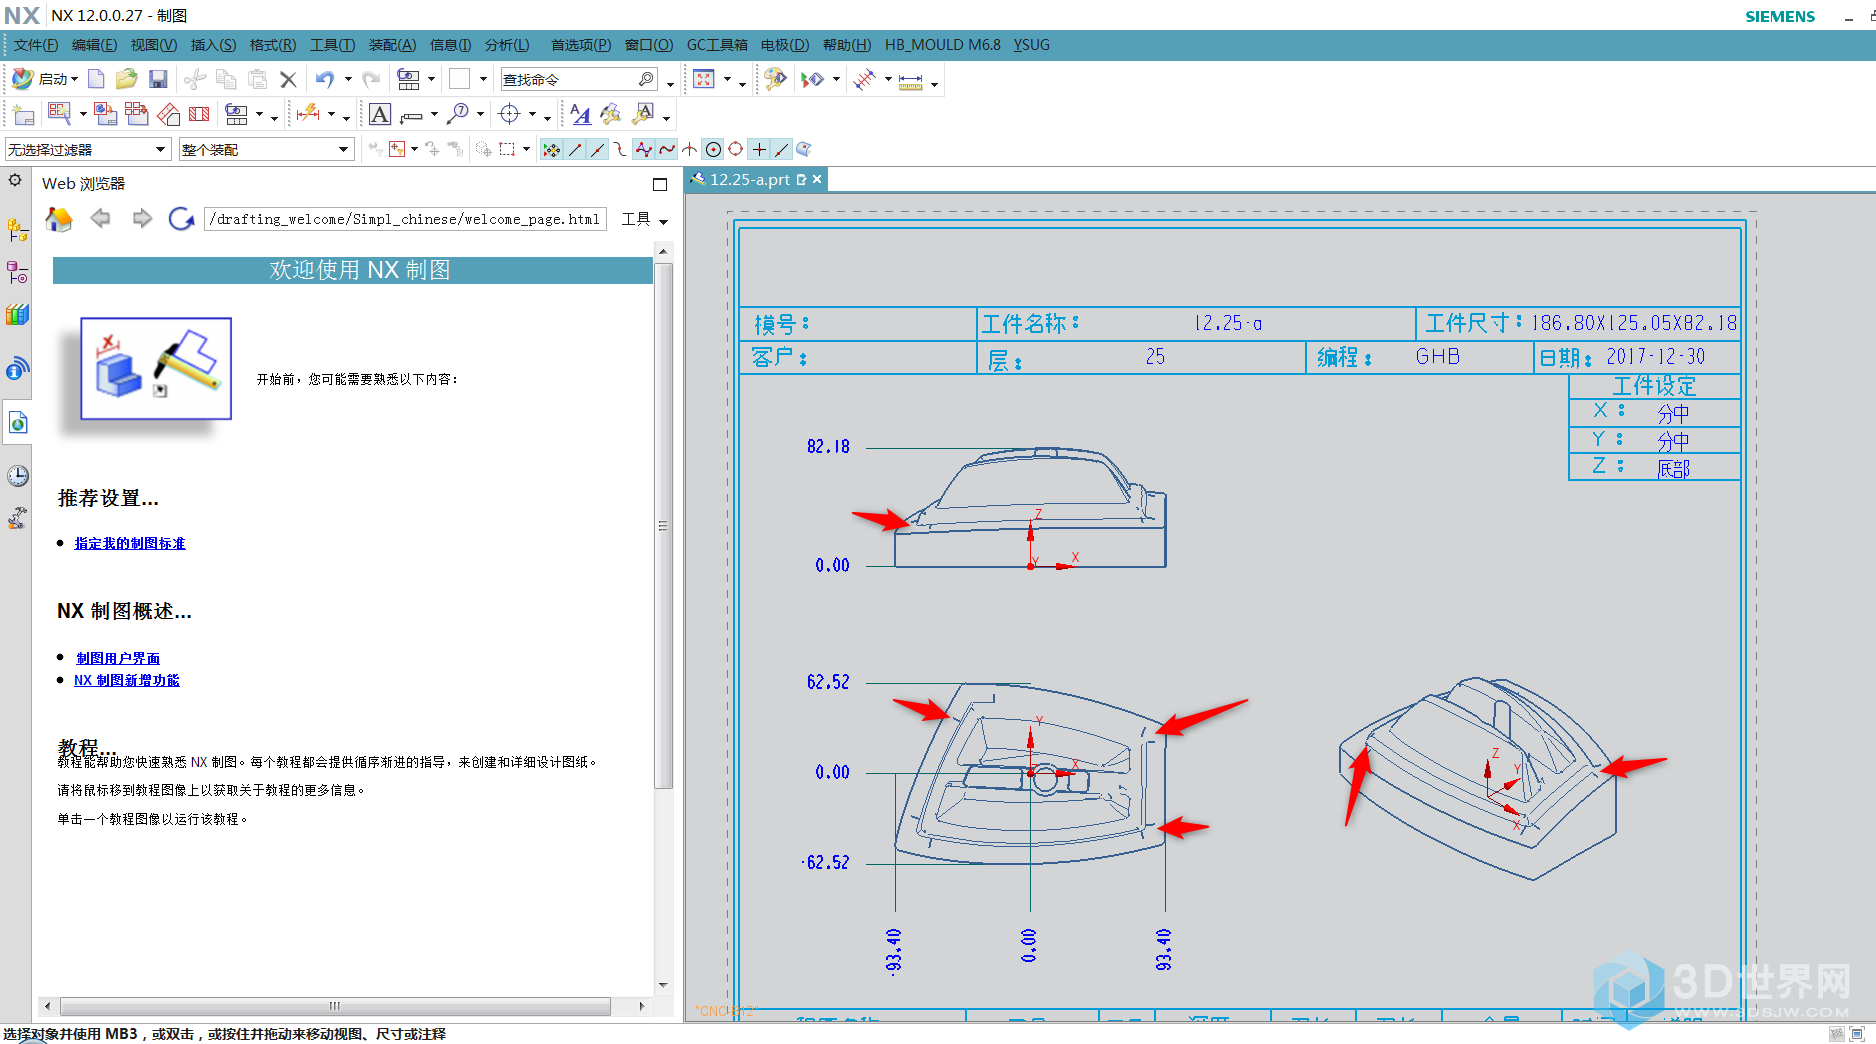The width and height of the screenshot is (1876, 1044).
Task: Toggle Control Point snap option
Action: coord(620,150)
